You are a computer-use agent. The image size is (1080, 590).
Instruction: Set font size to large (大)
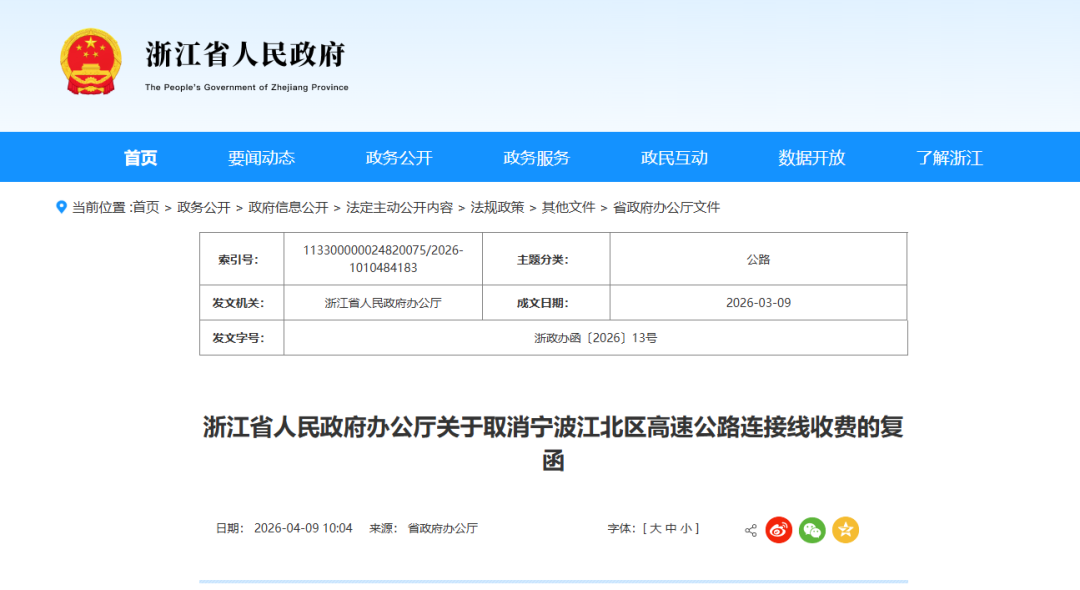[656, 528]
